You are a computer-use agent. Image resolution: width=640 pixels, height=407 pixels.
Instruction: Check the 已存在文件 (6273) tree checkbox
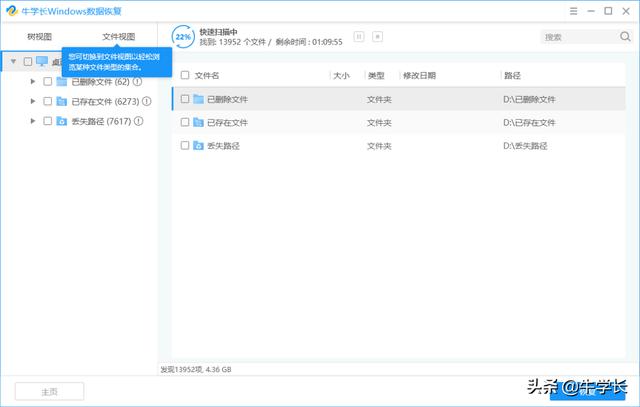(x=47, y=101)
